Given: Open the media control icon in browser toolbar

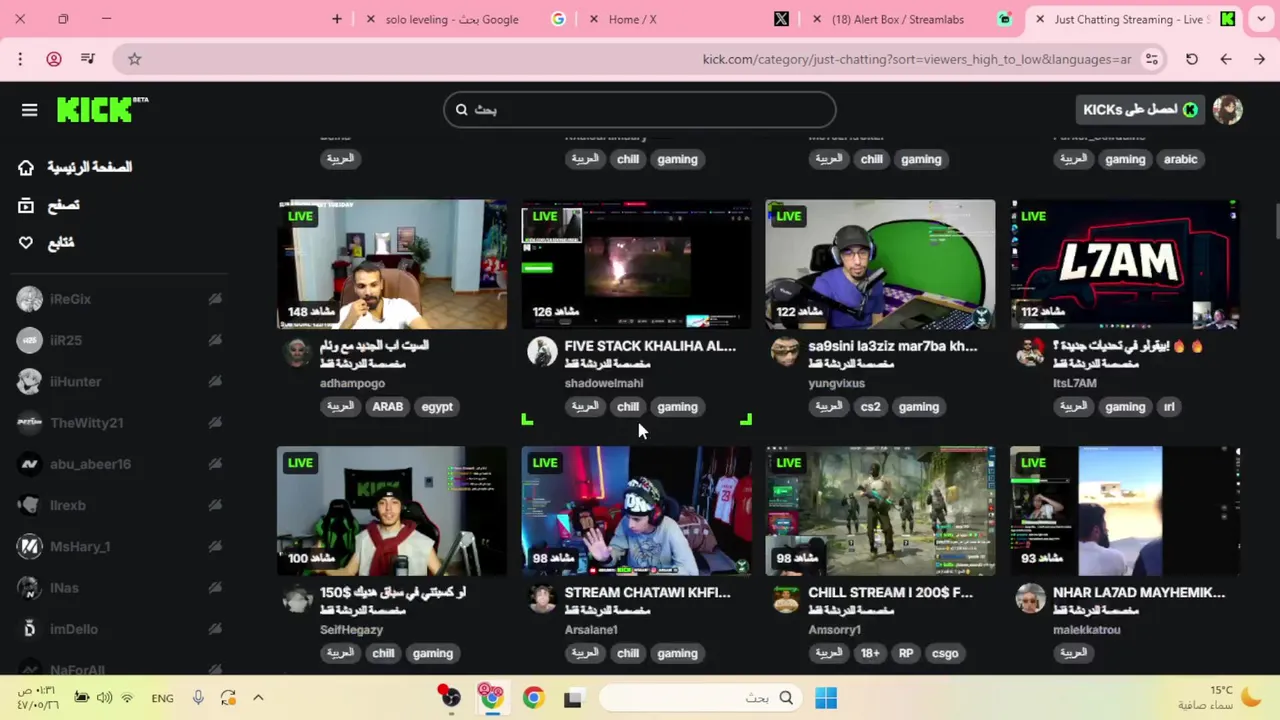Looking at the screenshot, I should click(88, 59).
